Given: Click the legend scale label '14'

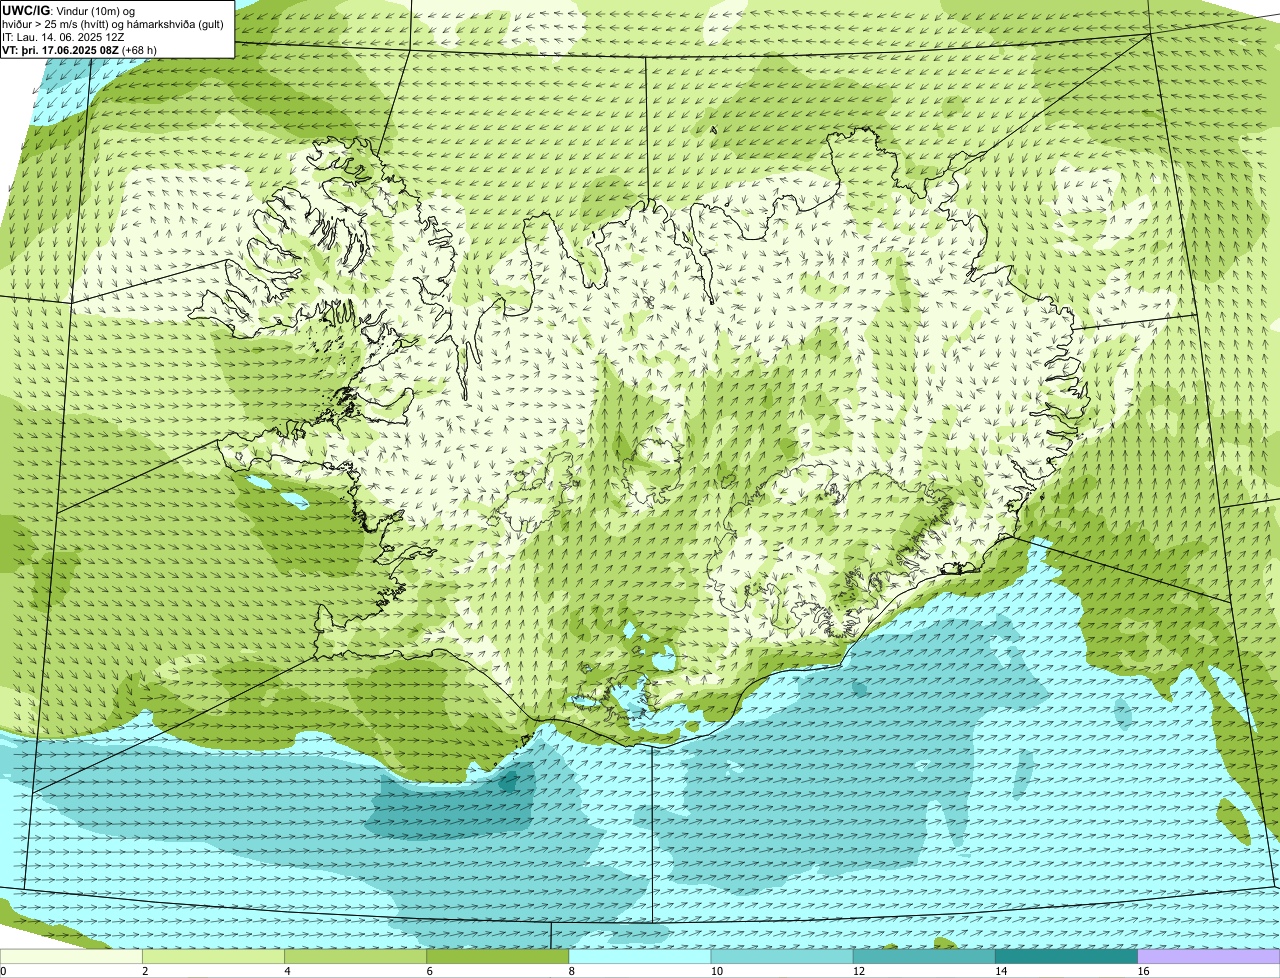Looking at the screenshot, I should click(1001, 971).
